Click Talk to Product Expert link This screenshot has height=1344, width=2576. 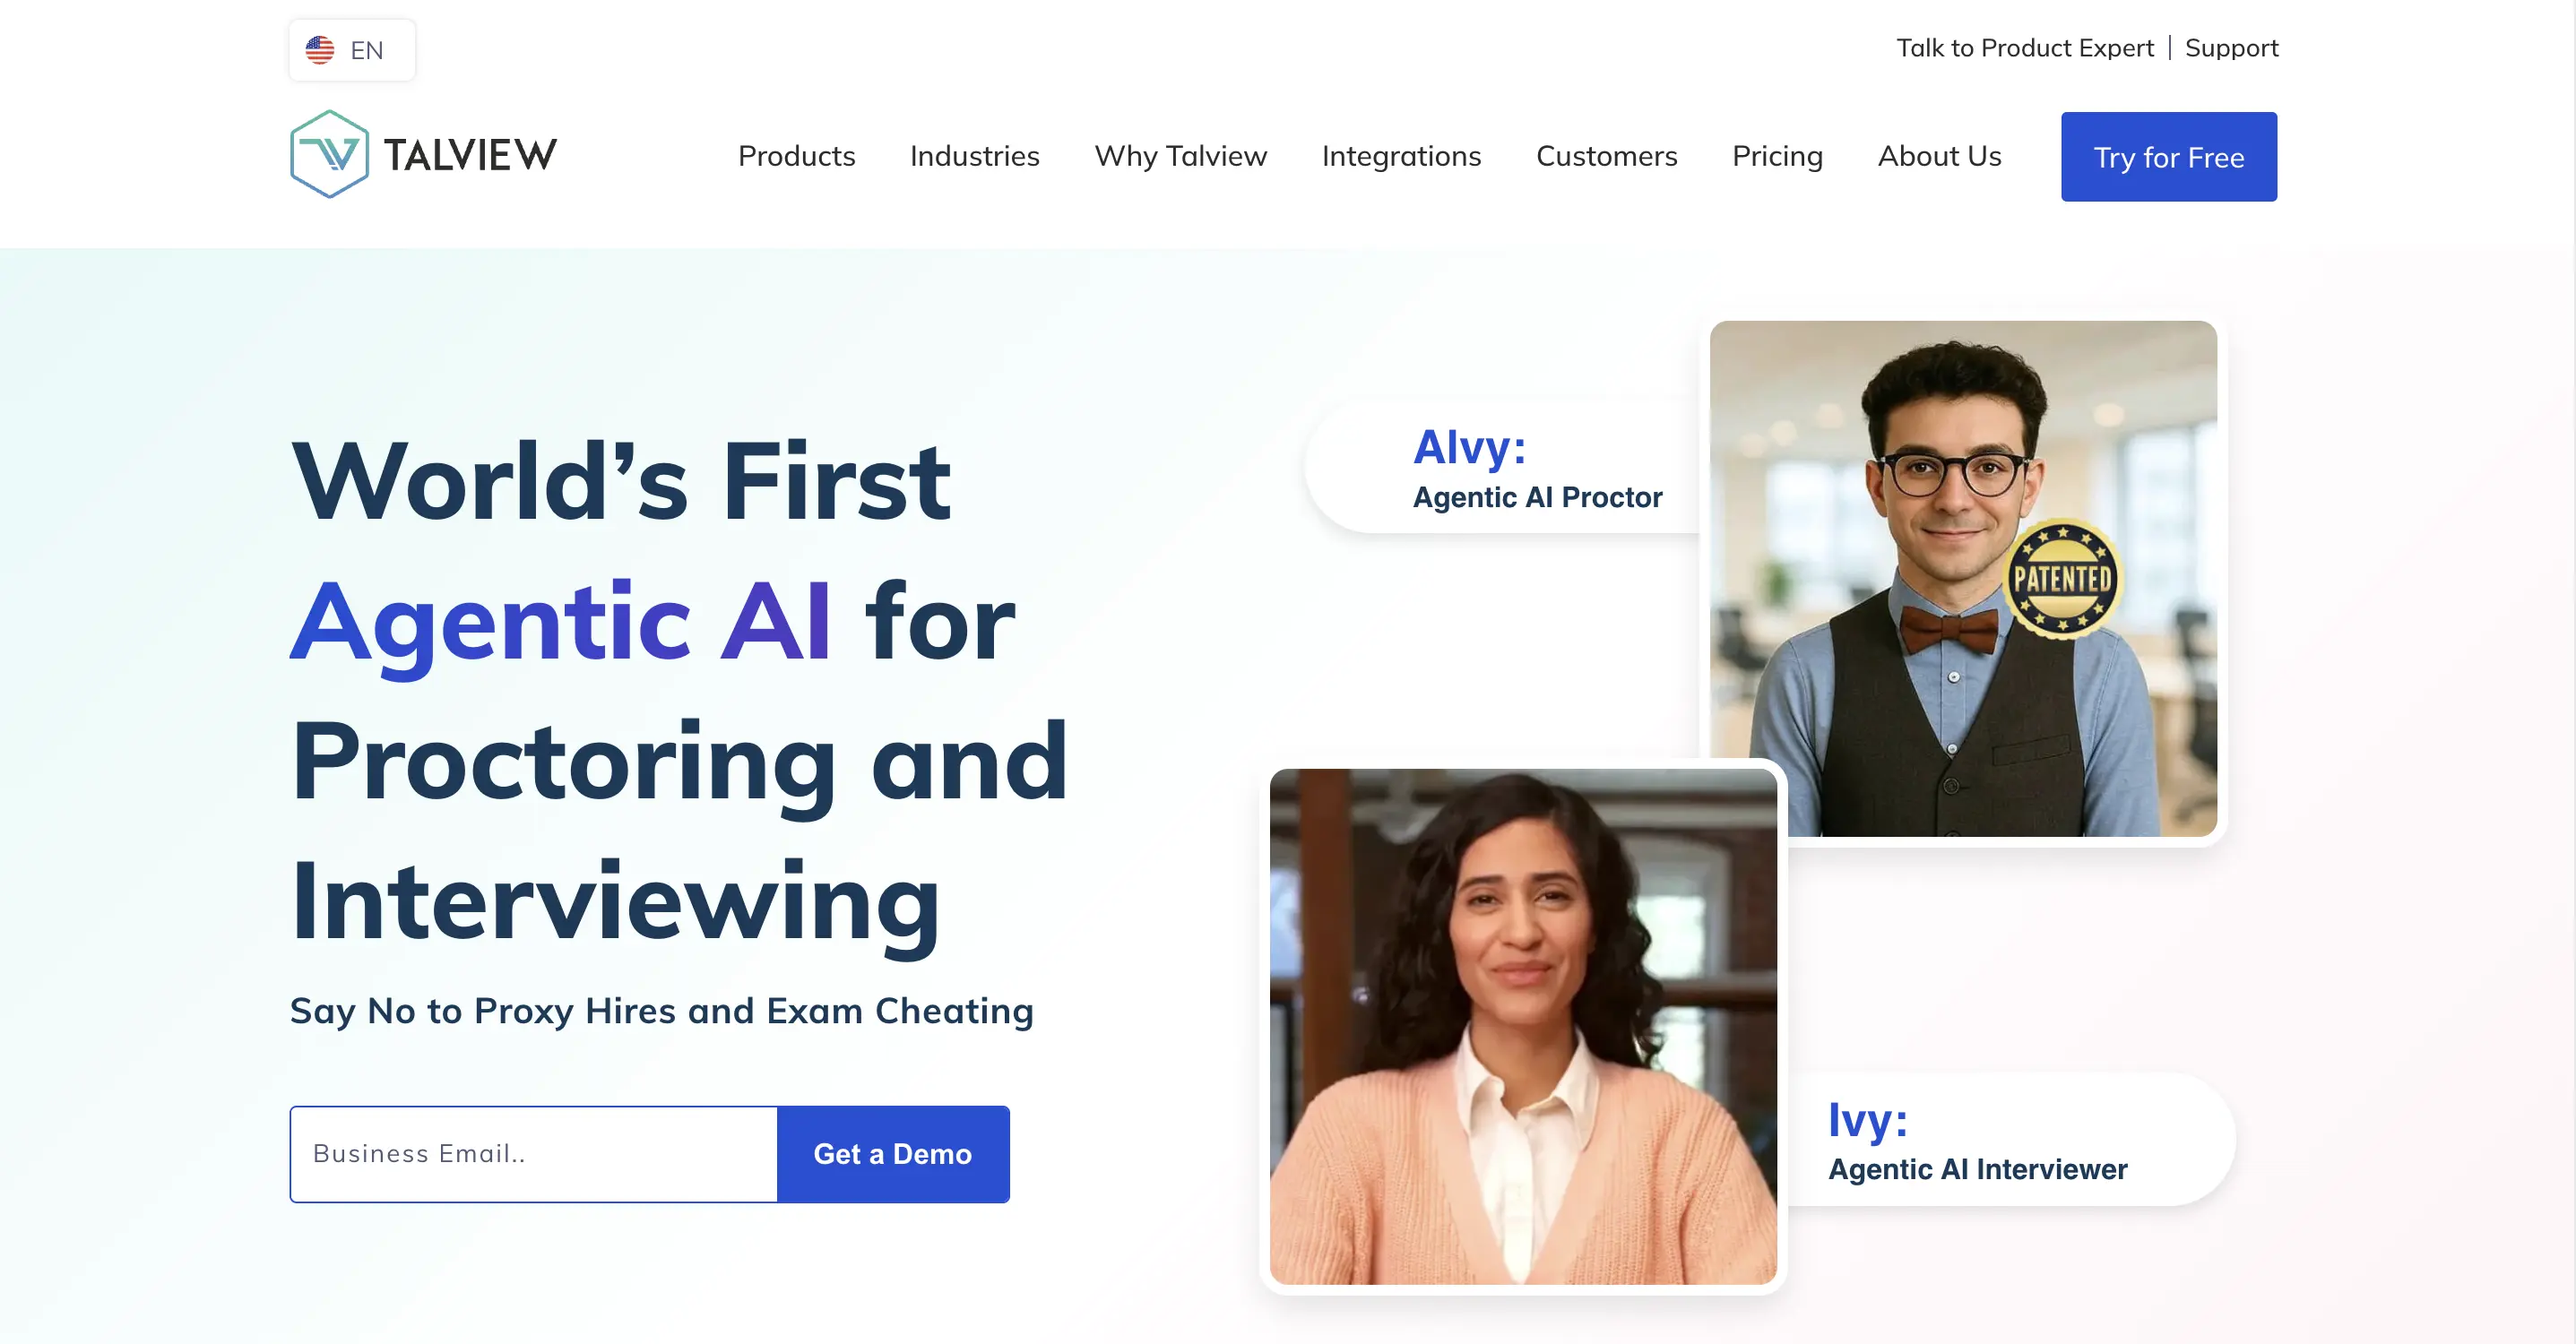[x=2024, y=48]
